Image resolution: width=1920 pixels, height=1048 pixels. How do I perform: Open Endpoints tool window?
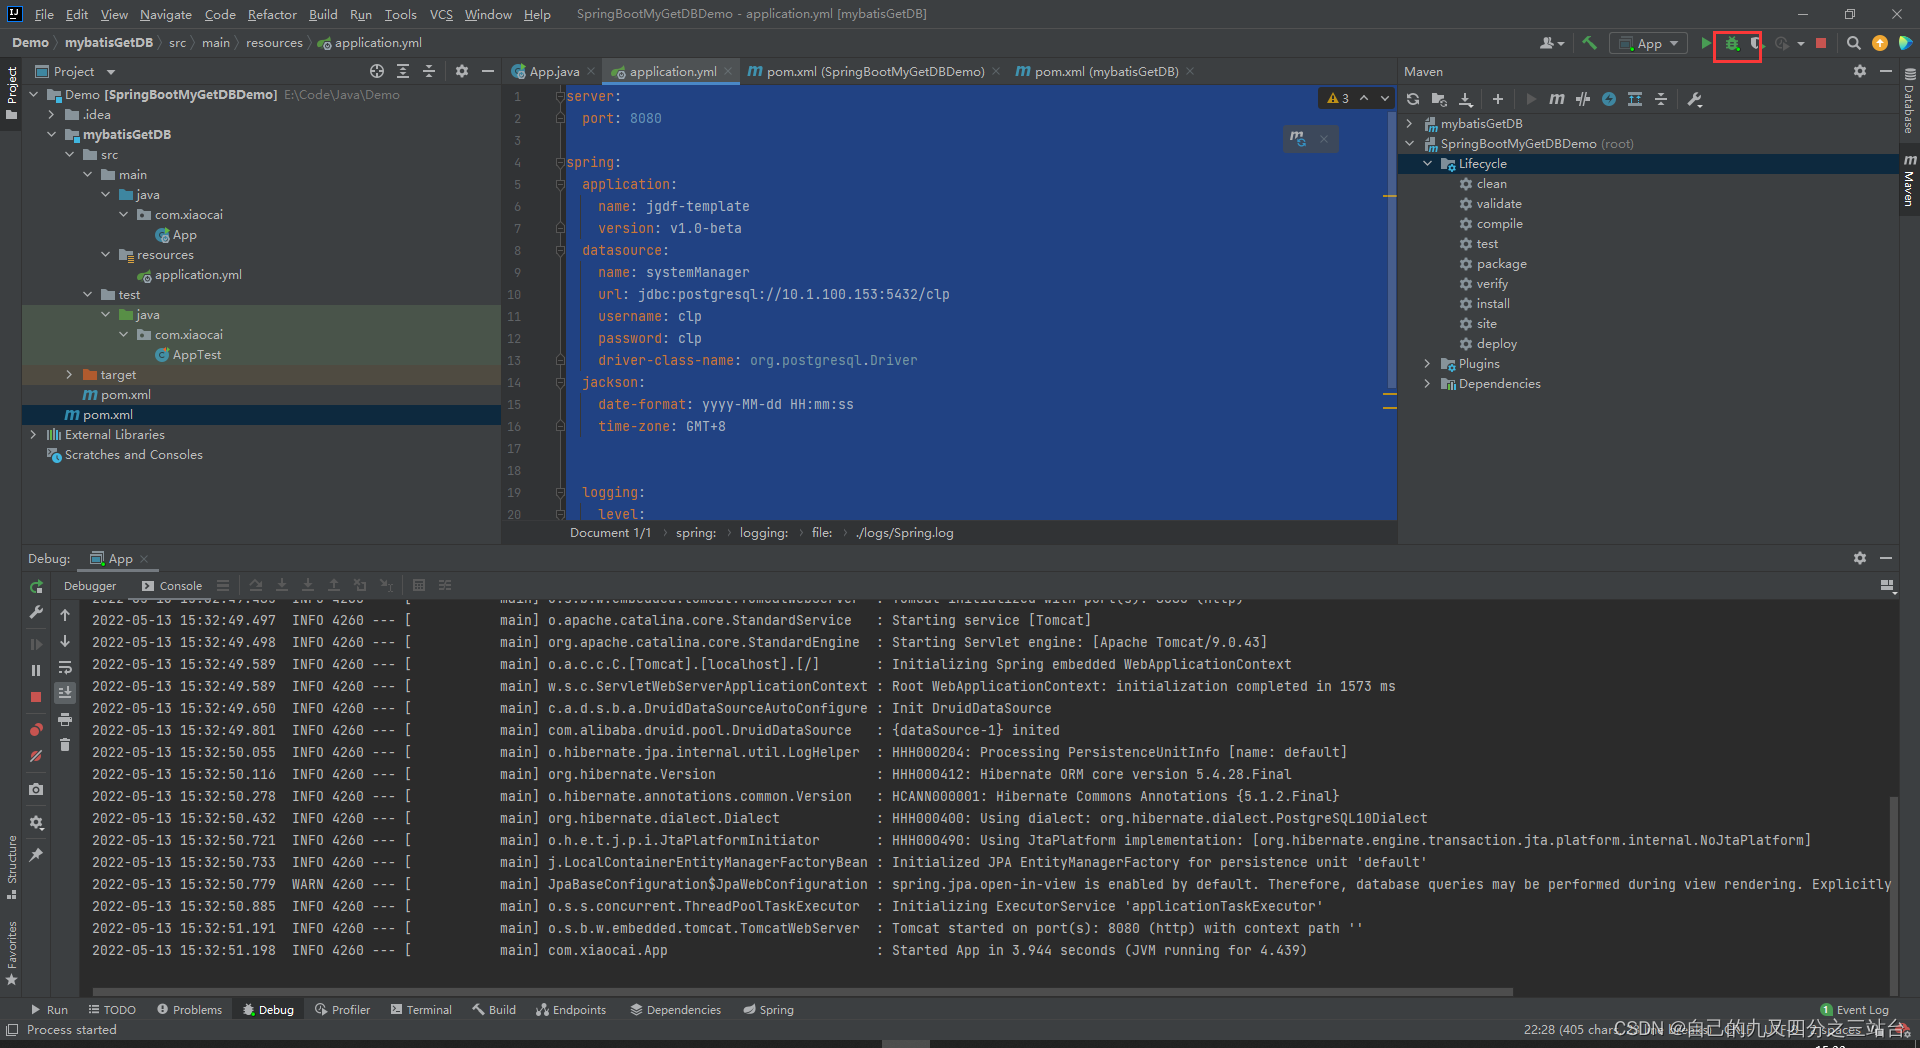point(571,1010)
